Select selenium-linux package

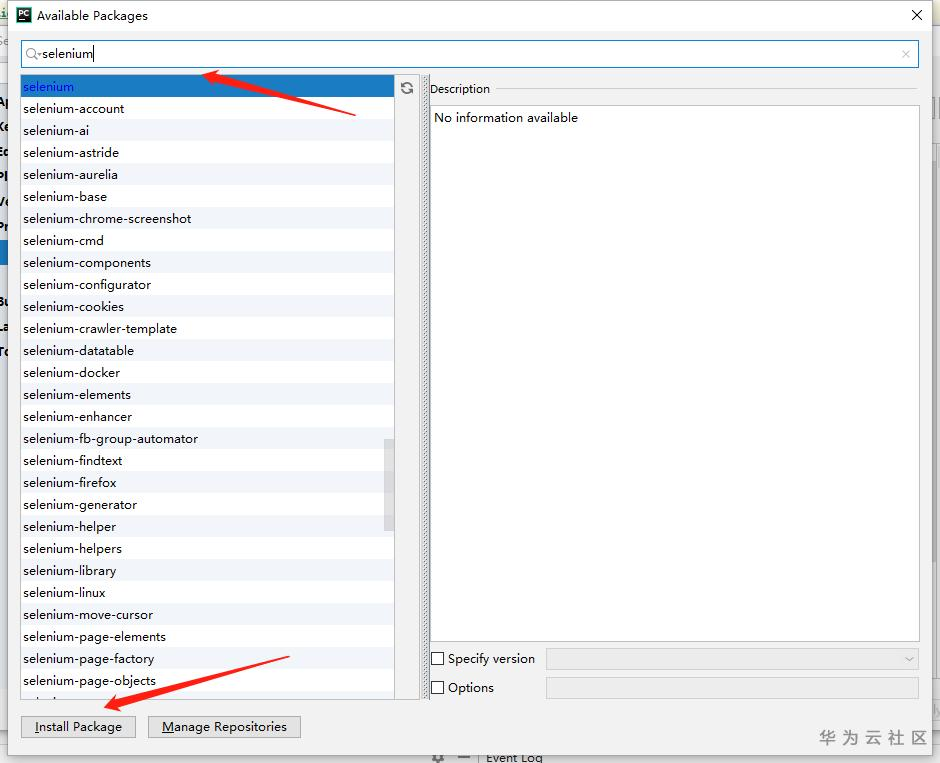tap(207, 592)
